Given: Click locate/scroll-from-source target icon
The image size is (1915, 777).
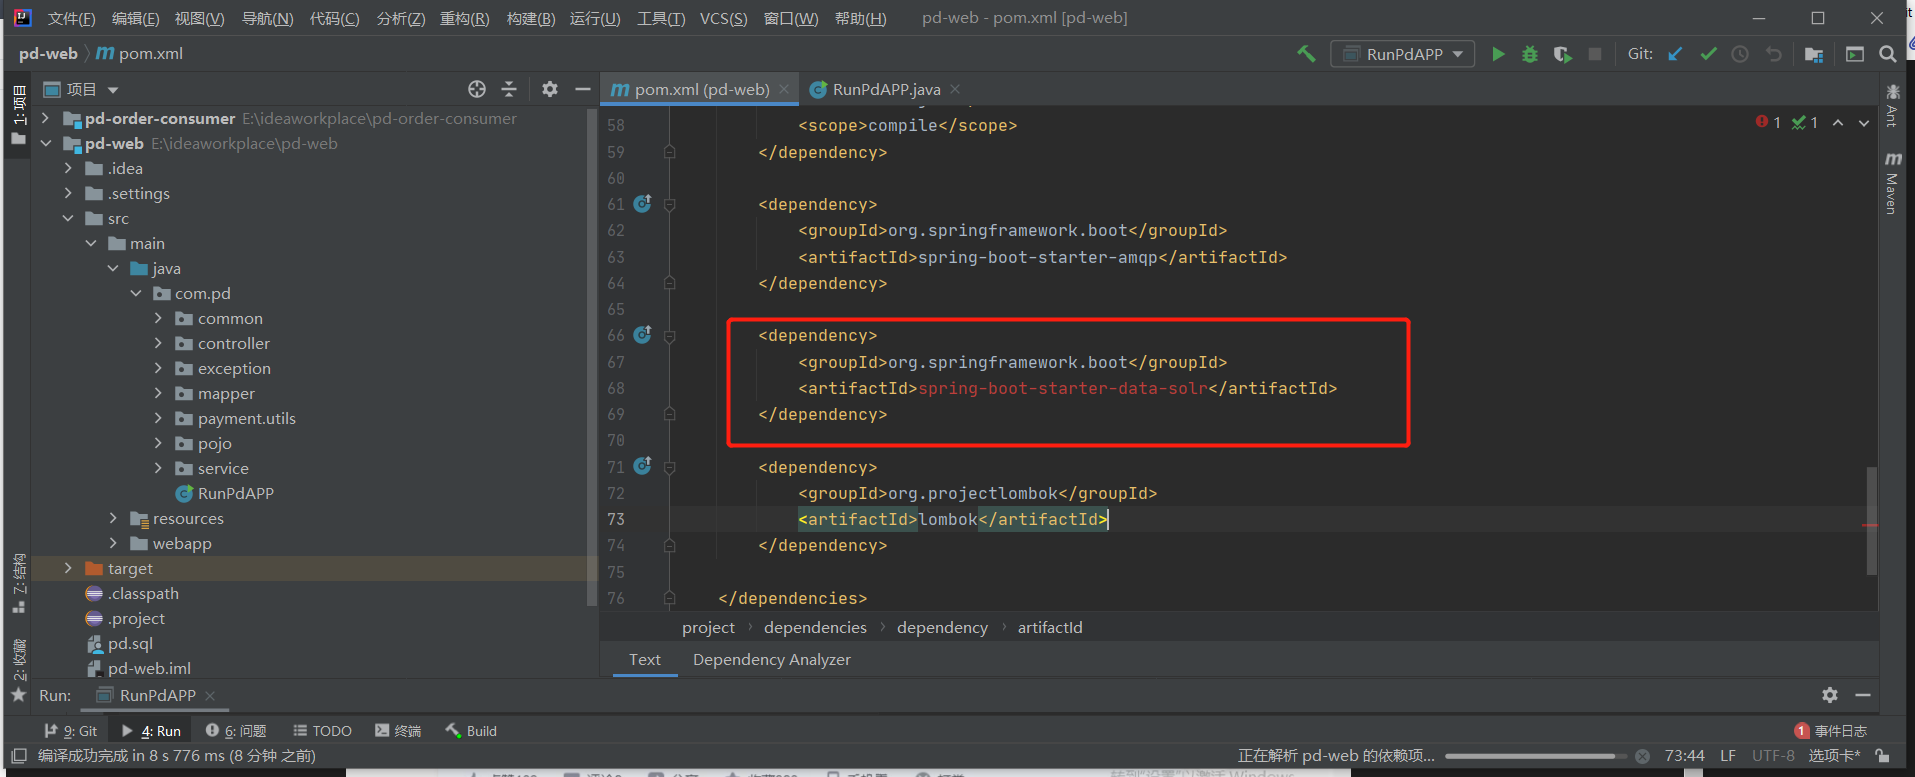Looking at the screenshot, I should pos(477,89).
